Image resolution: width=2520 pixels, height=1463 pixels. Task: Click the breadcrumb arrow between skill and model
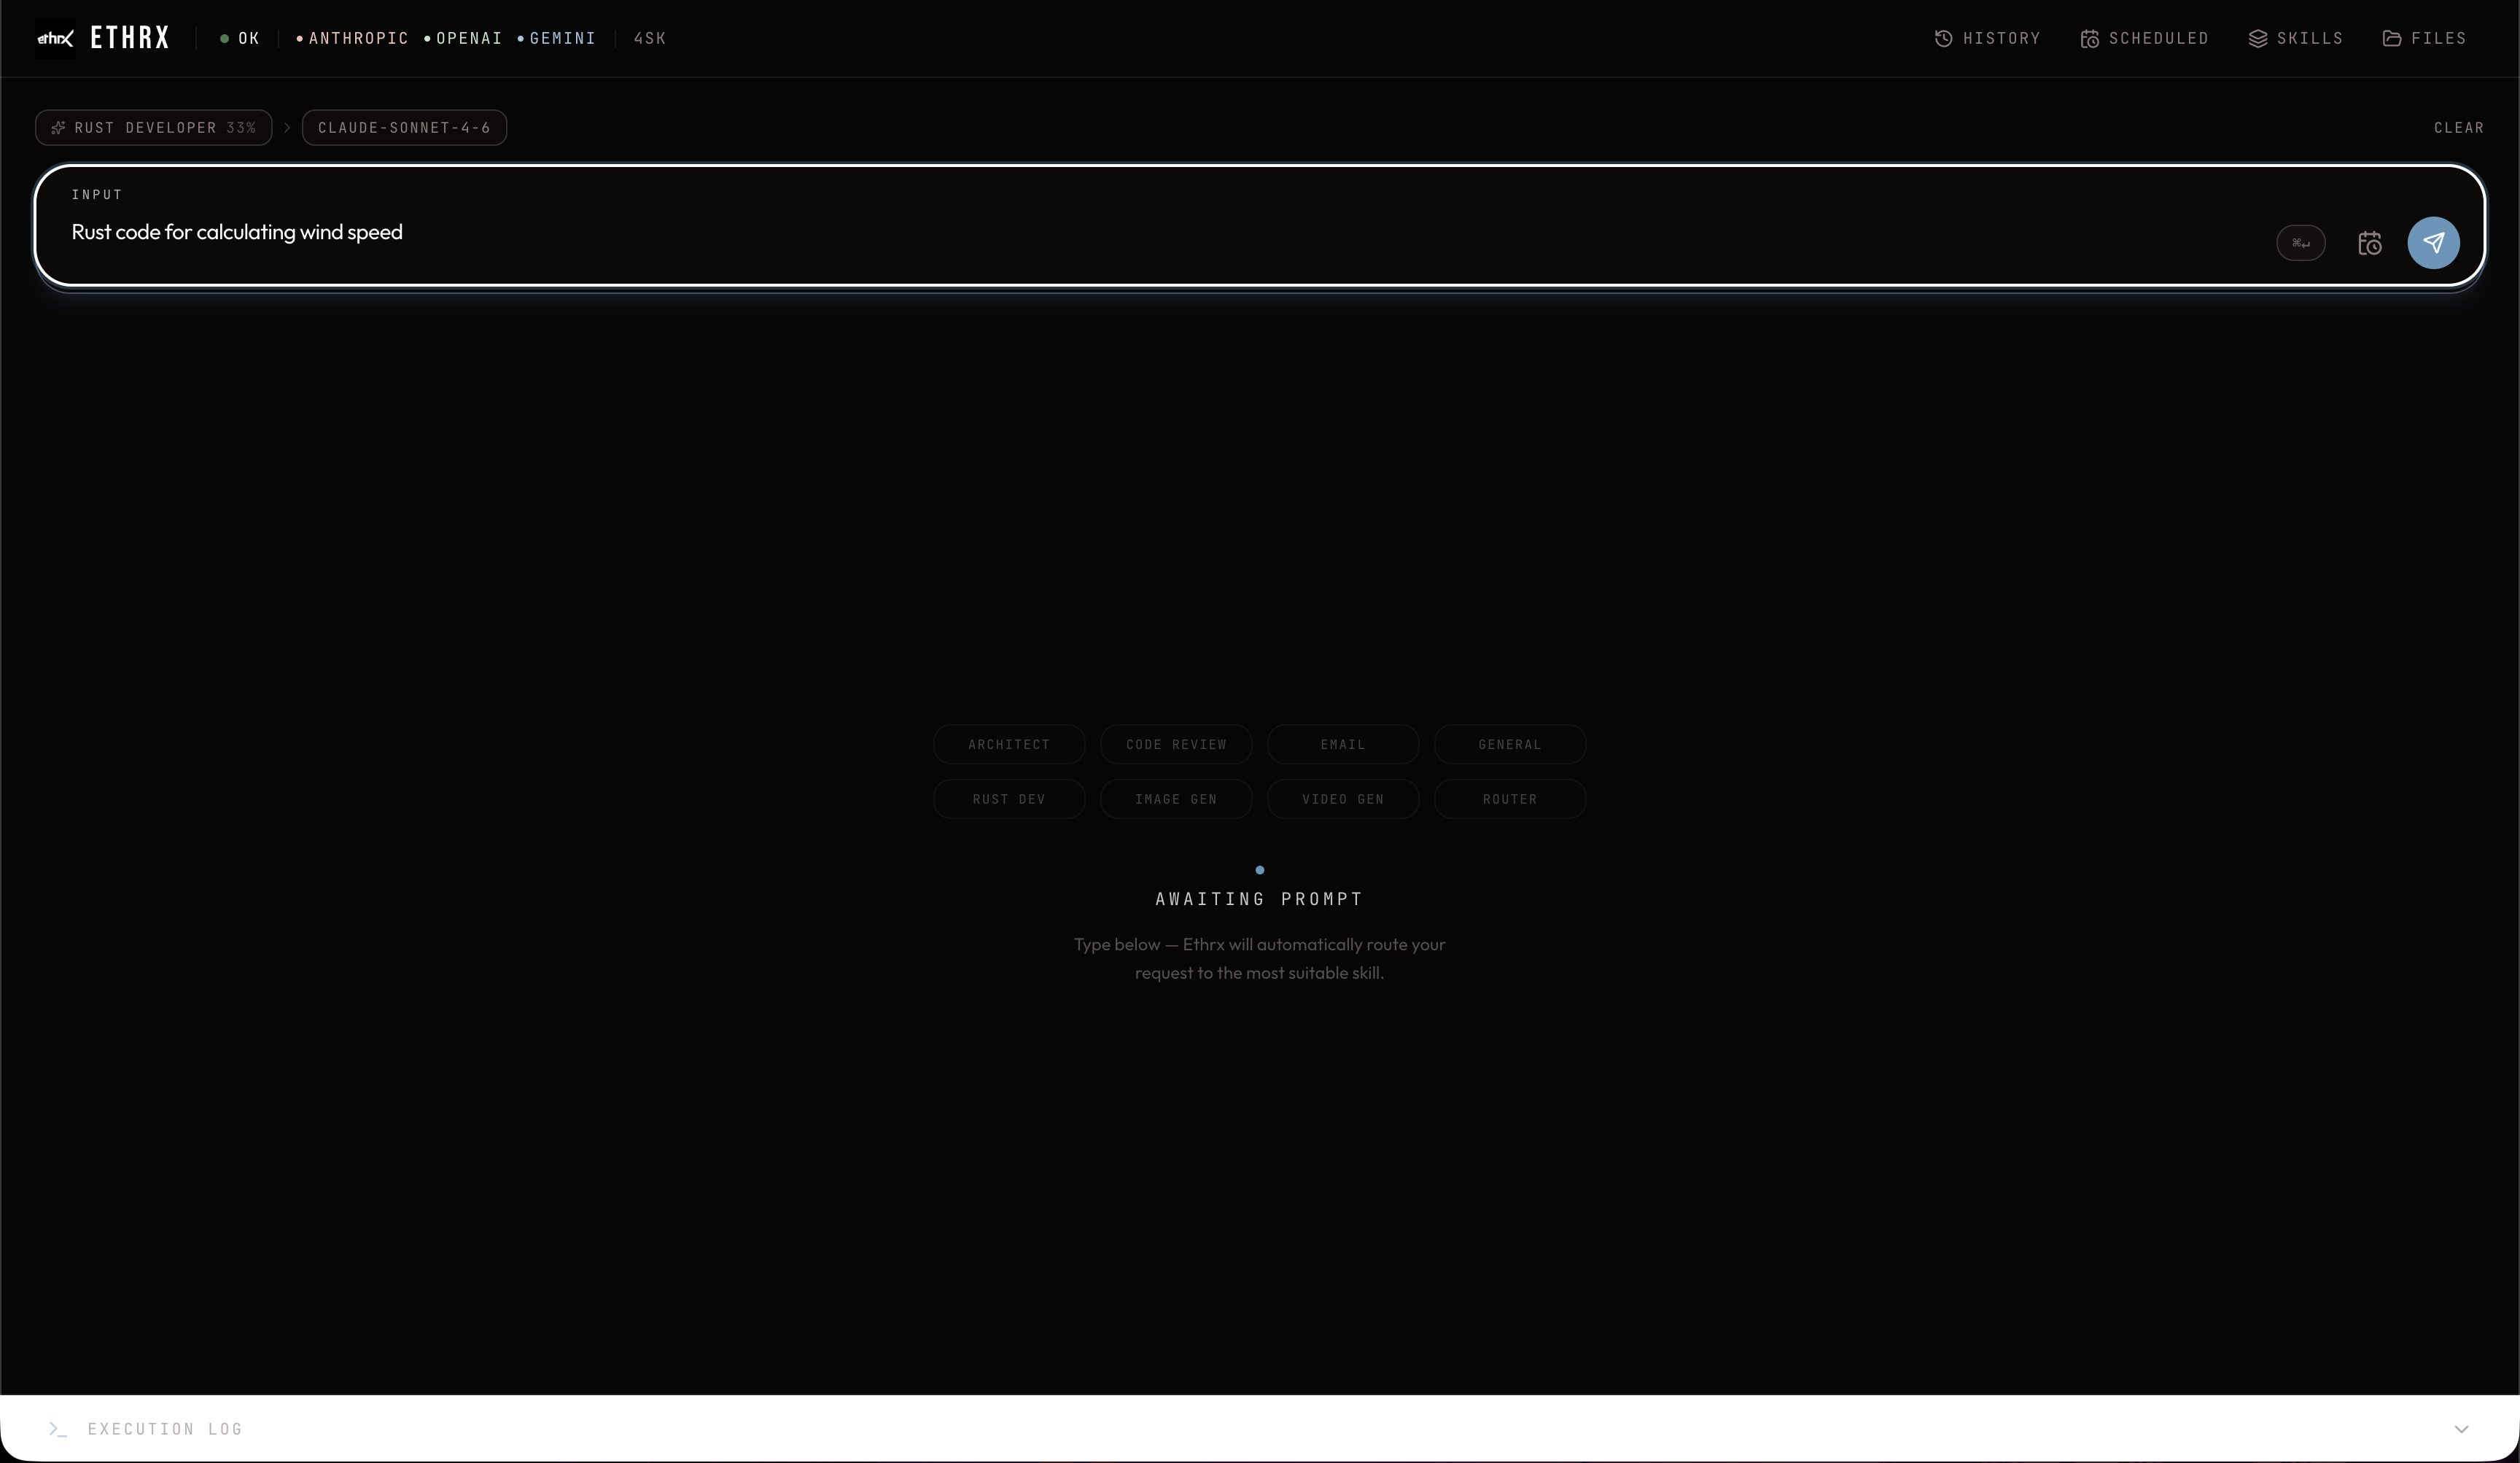pos(287,127)
